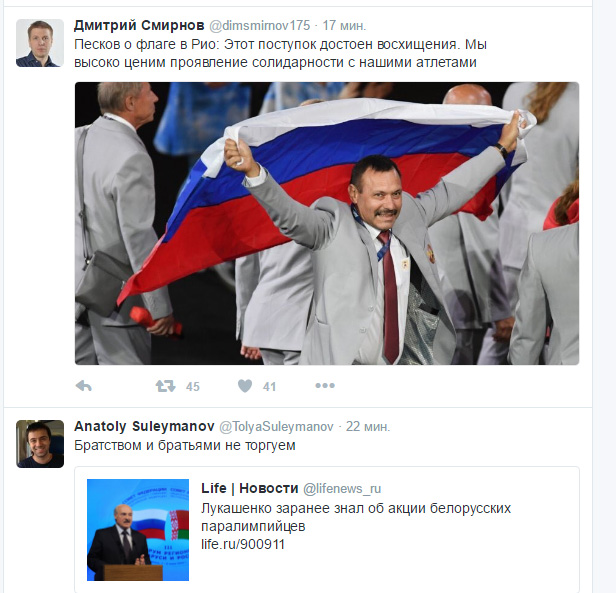Open the three-dot more options menu
The height and width of the screenshot is (593, 616).
(325, 386)
